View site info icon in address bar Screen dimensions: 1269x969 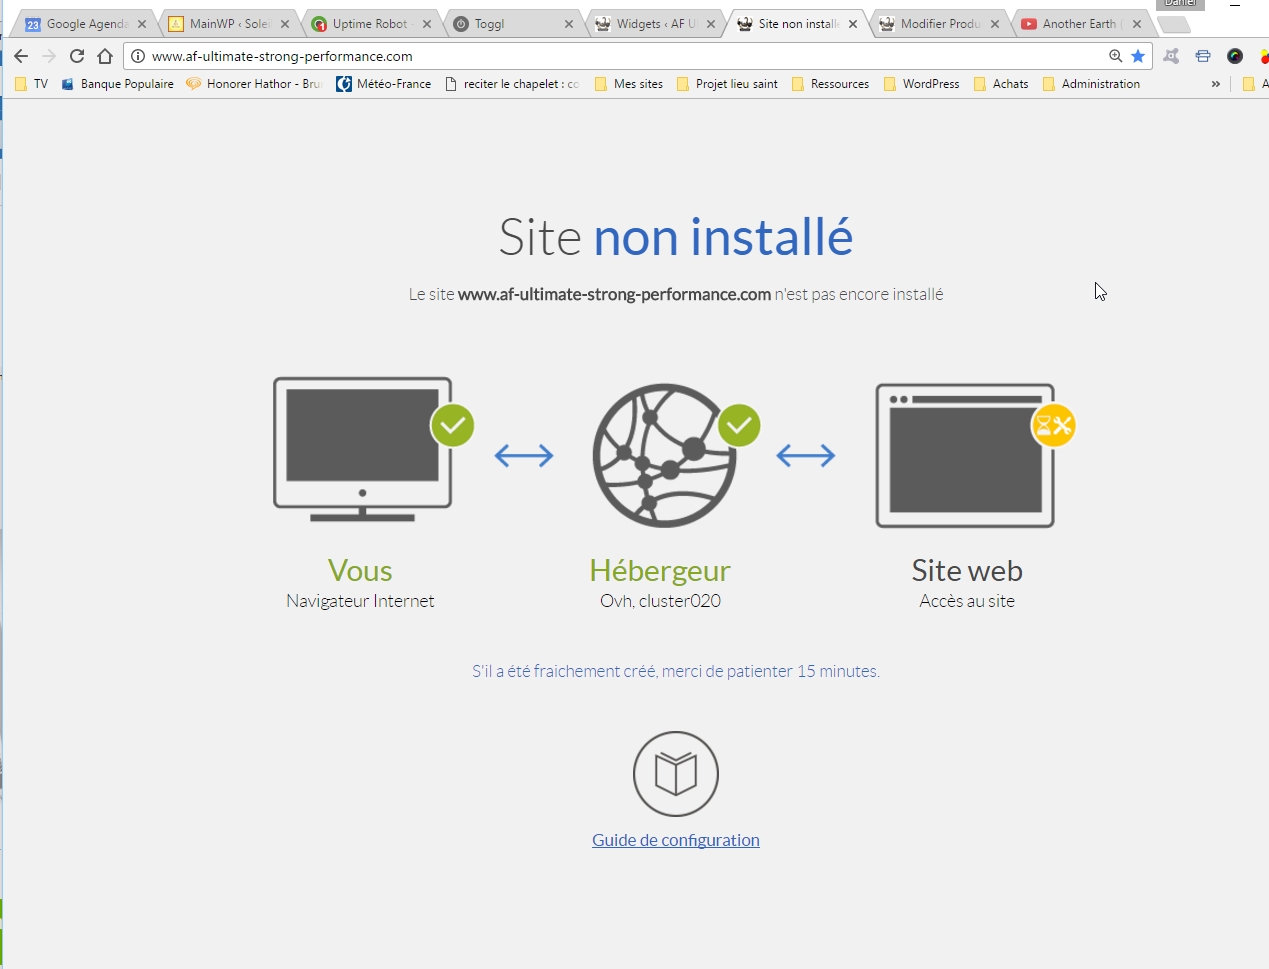click(x=139, y=56)
